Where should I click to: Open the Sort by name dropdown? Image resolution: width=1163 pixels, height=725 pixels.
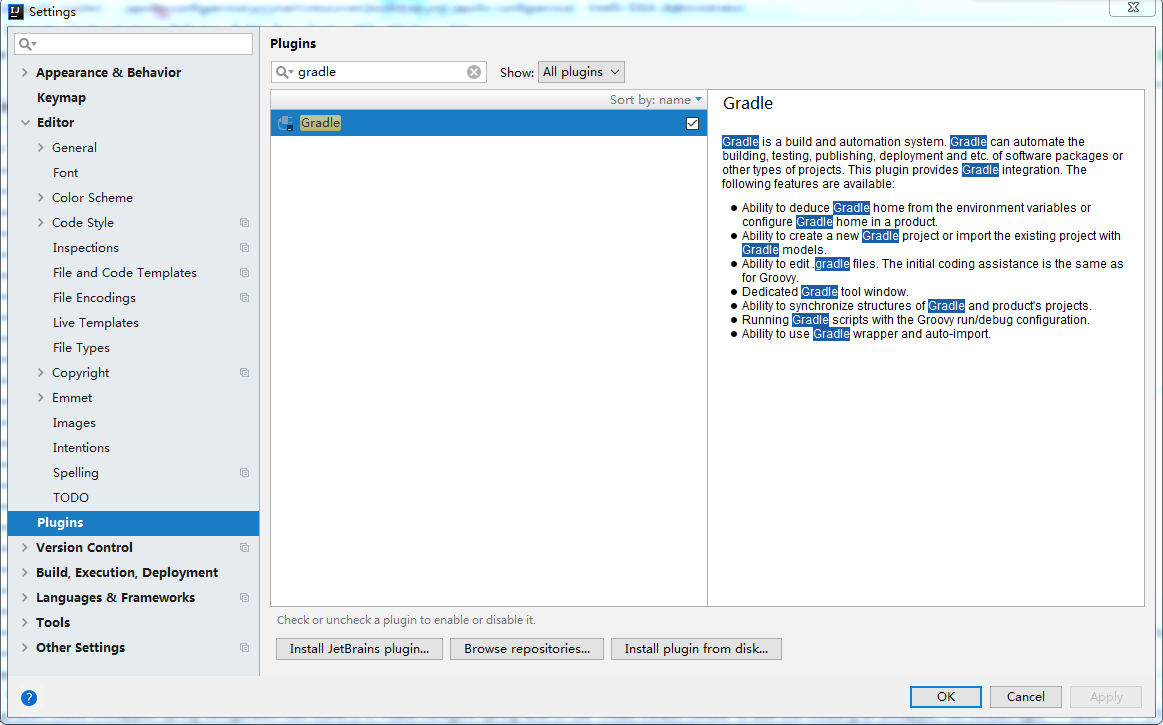tap(656, 100)
